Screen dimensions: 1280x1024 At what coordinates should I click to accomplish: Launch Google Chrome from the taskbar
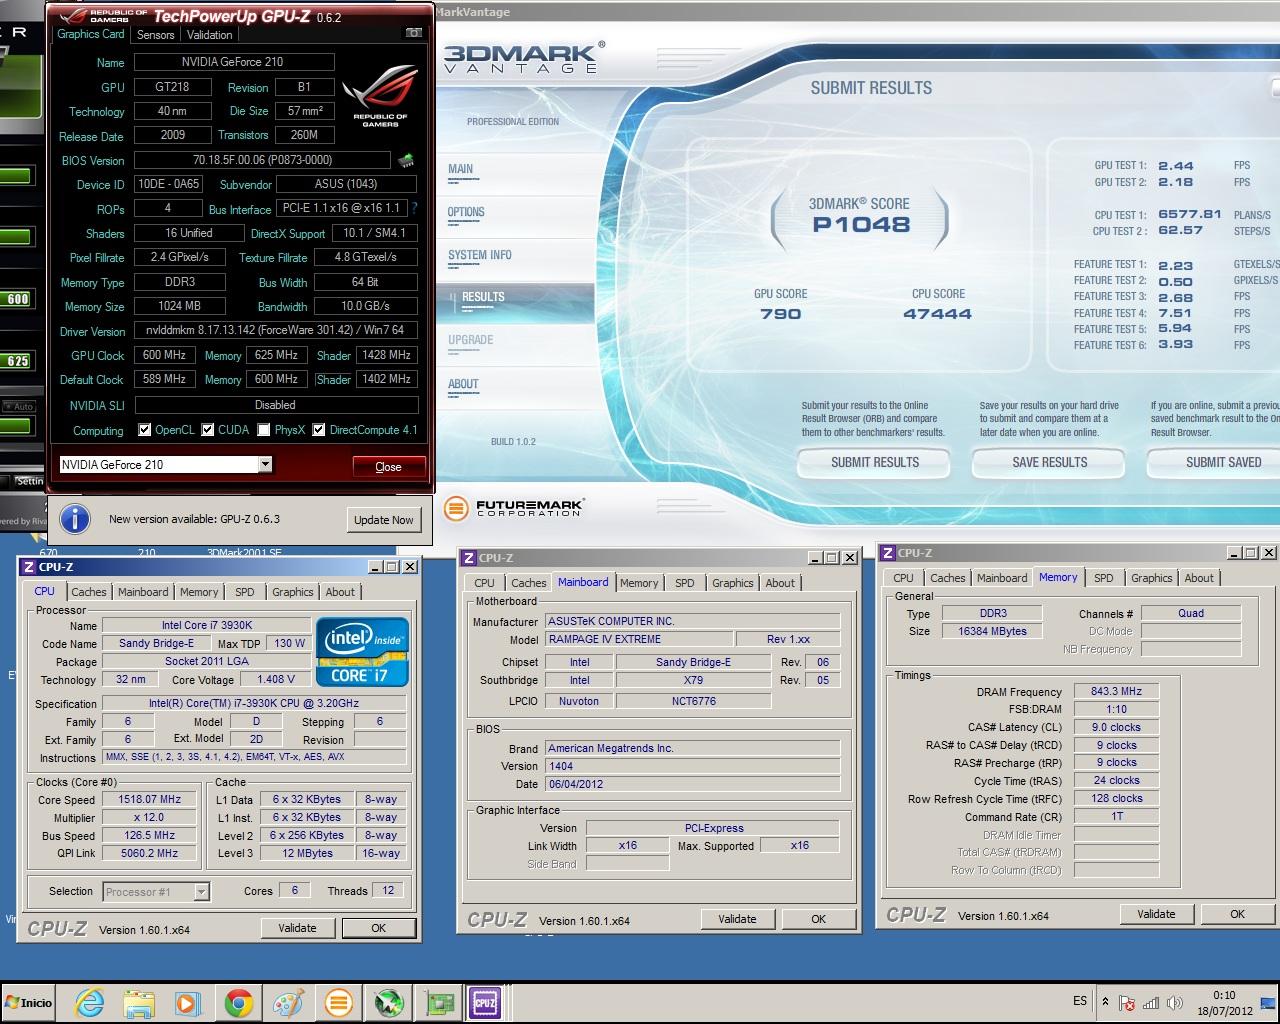coord(238,1002)
